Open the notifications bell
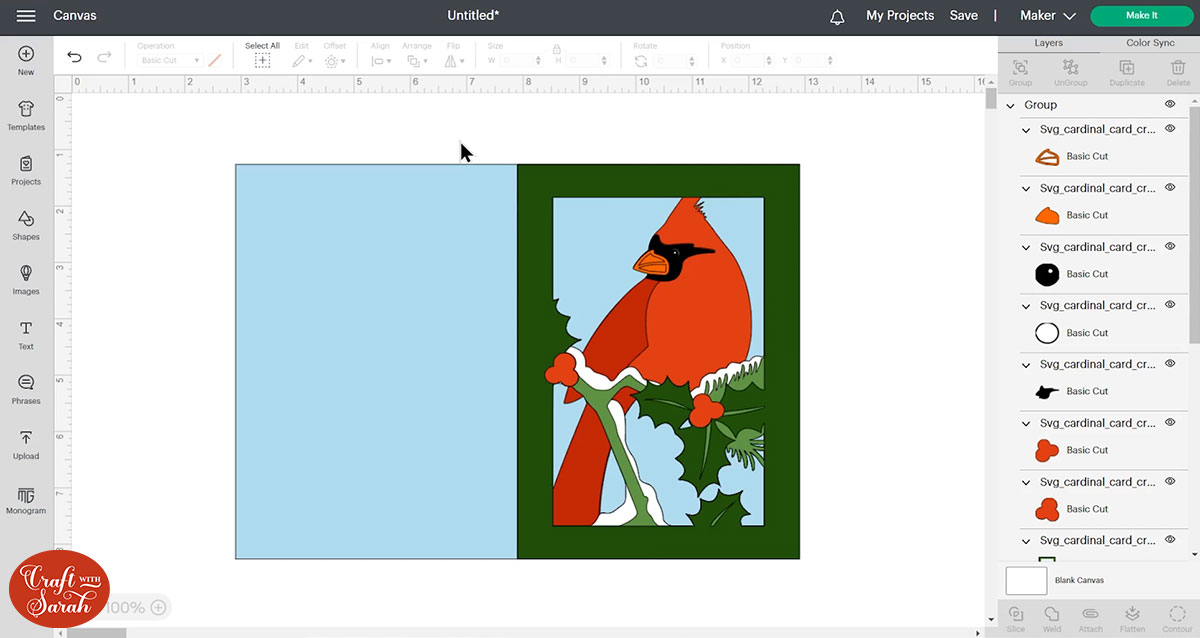Viewport: 1200px width, 638px height. tap(837, 16)
